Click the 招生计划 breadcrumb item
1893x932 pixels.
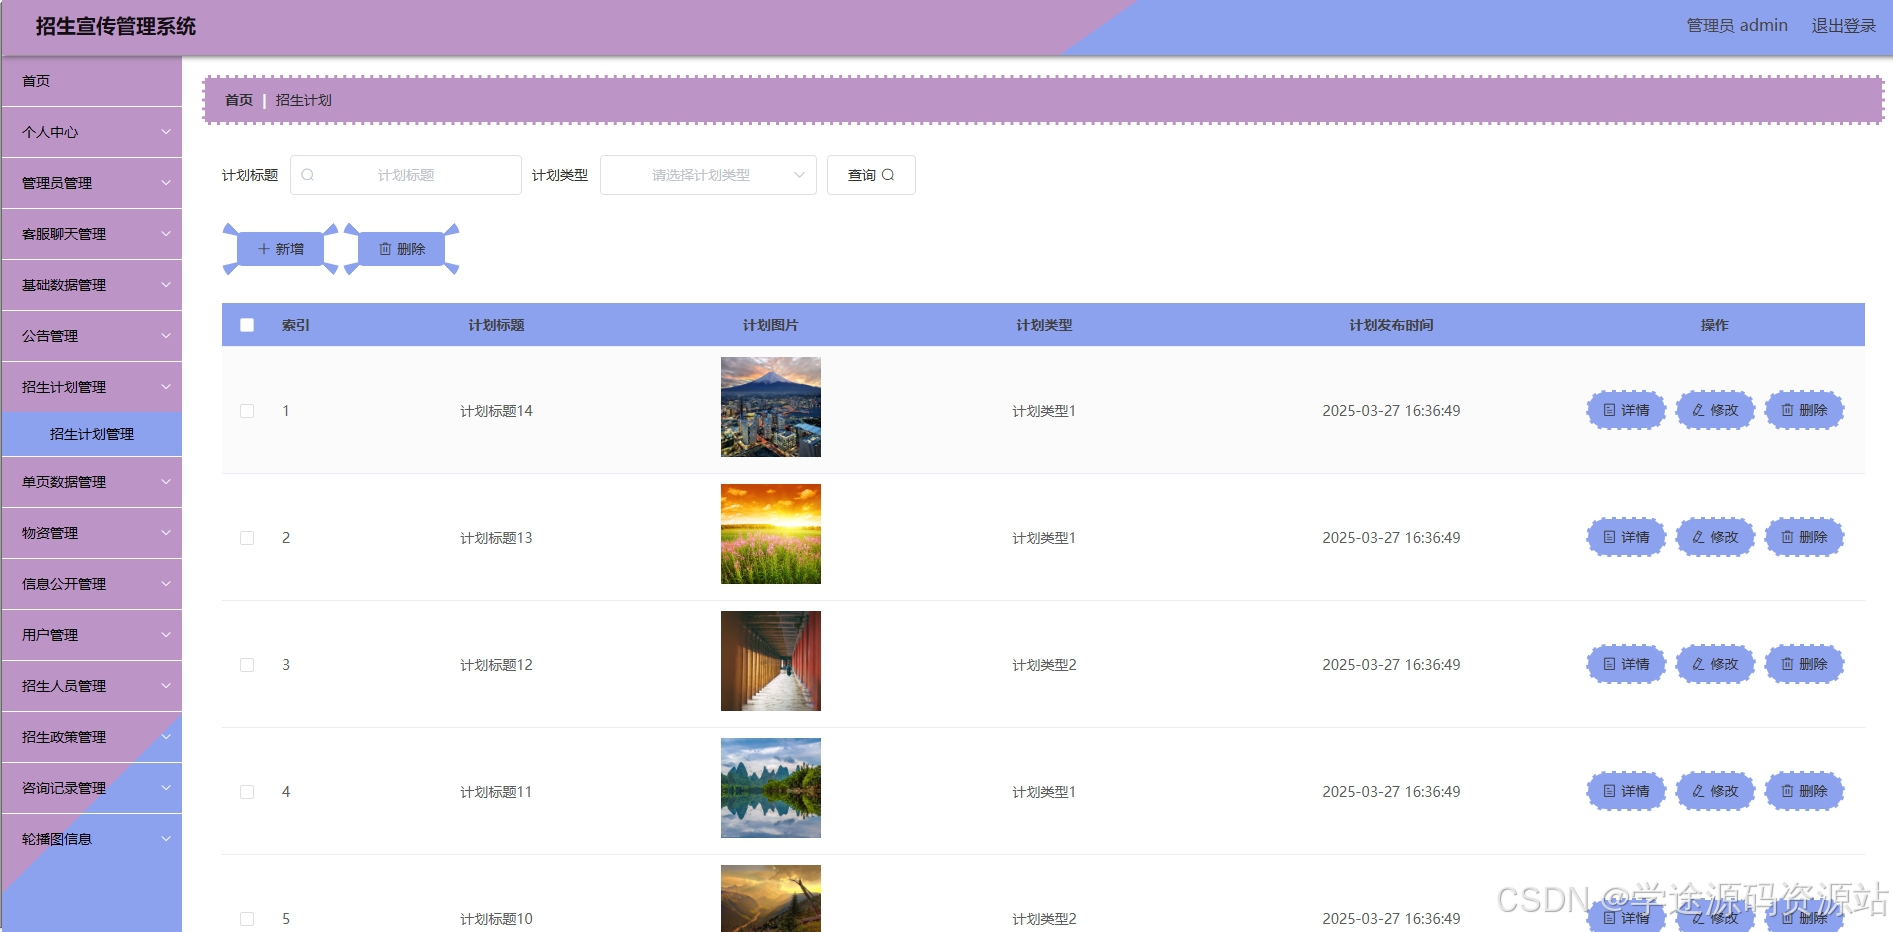(304, 100)
